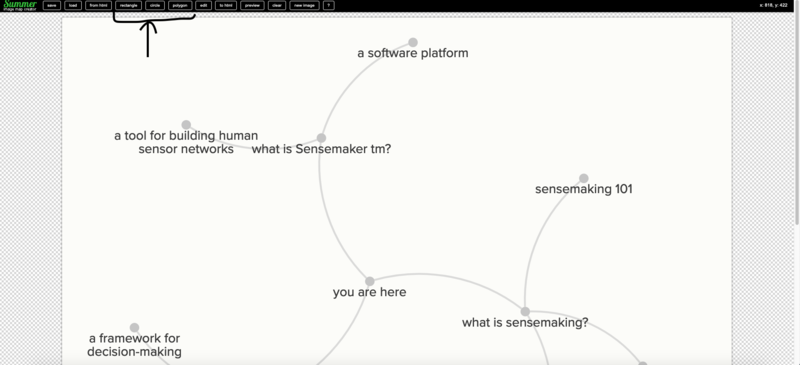Click the new image button

tap(305, 6)
